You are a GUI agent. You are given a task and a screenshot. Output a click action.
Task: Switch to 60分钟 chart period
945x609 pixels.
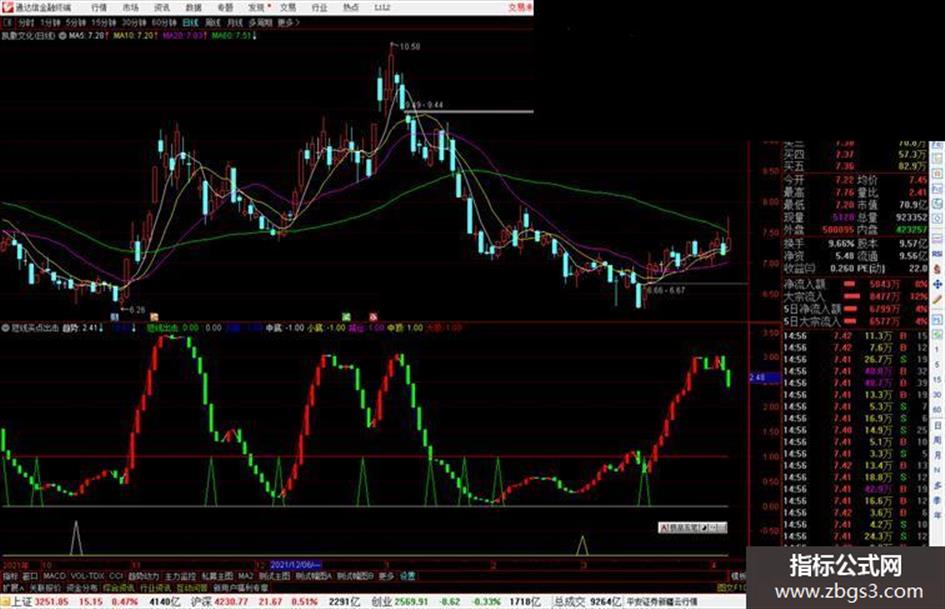click(x=164, y=23)
